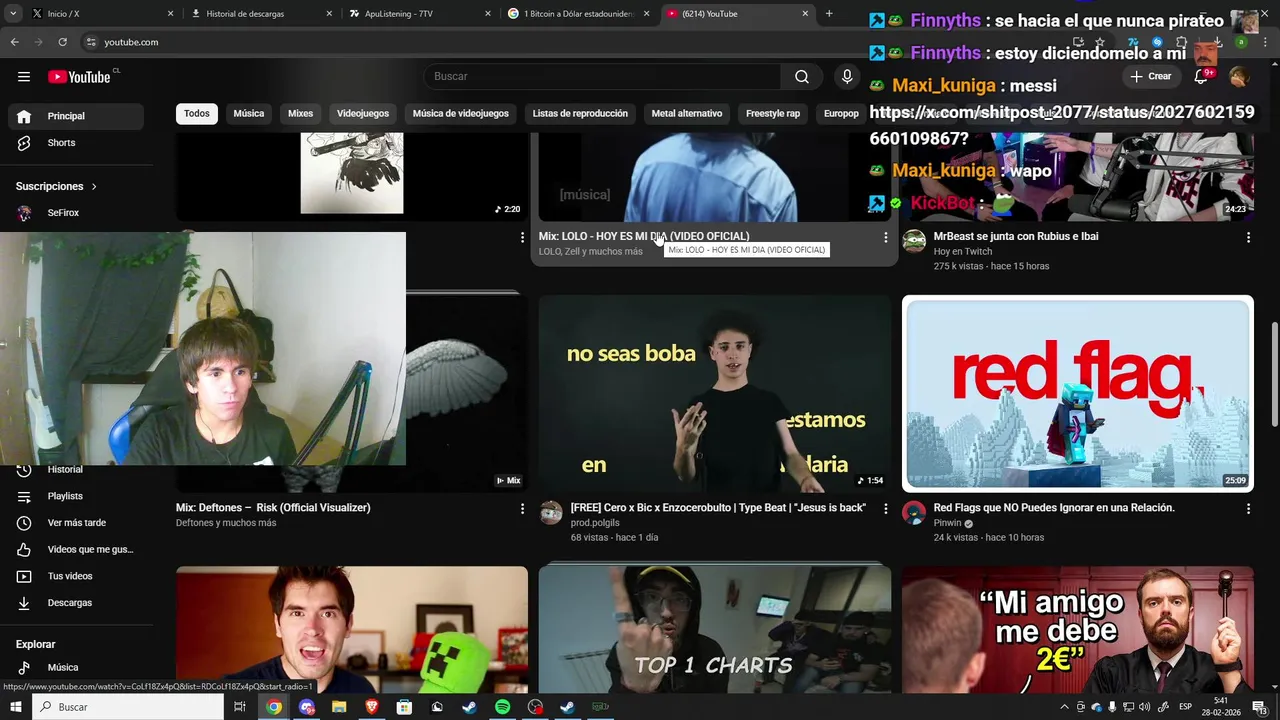Screen dimensions: 1280x720
Task: Open options menu for Cero x Bic beat
Action: tap(885, 508)
